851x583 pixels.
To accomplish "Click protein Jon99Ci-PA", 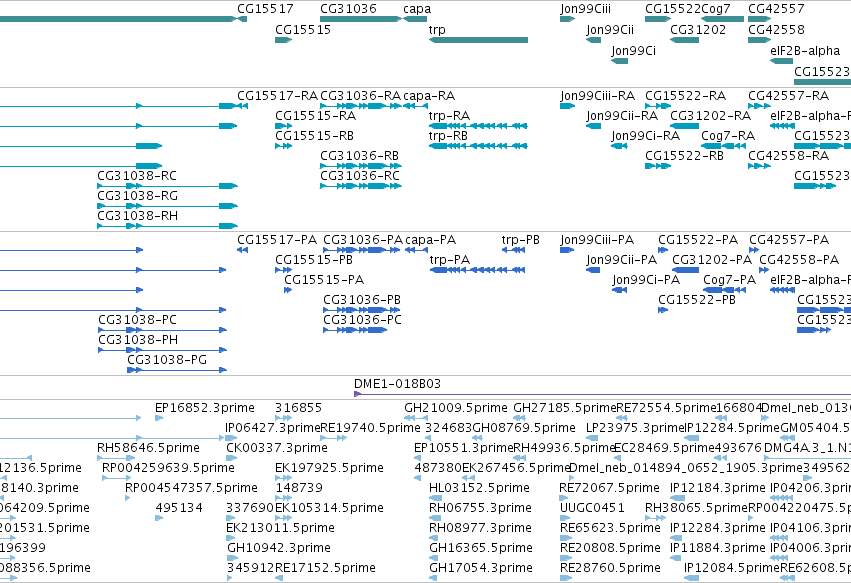I will 646,280.
